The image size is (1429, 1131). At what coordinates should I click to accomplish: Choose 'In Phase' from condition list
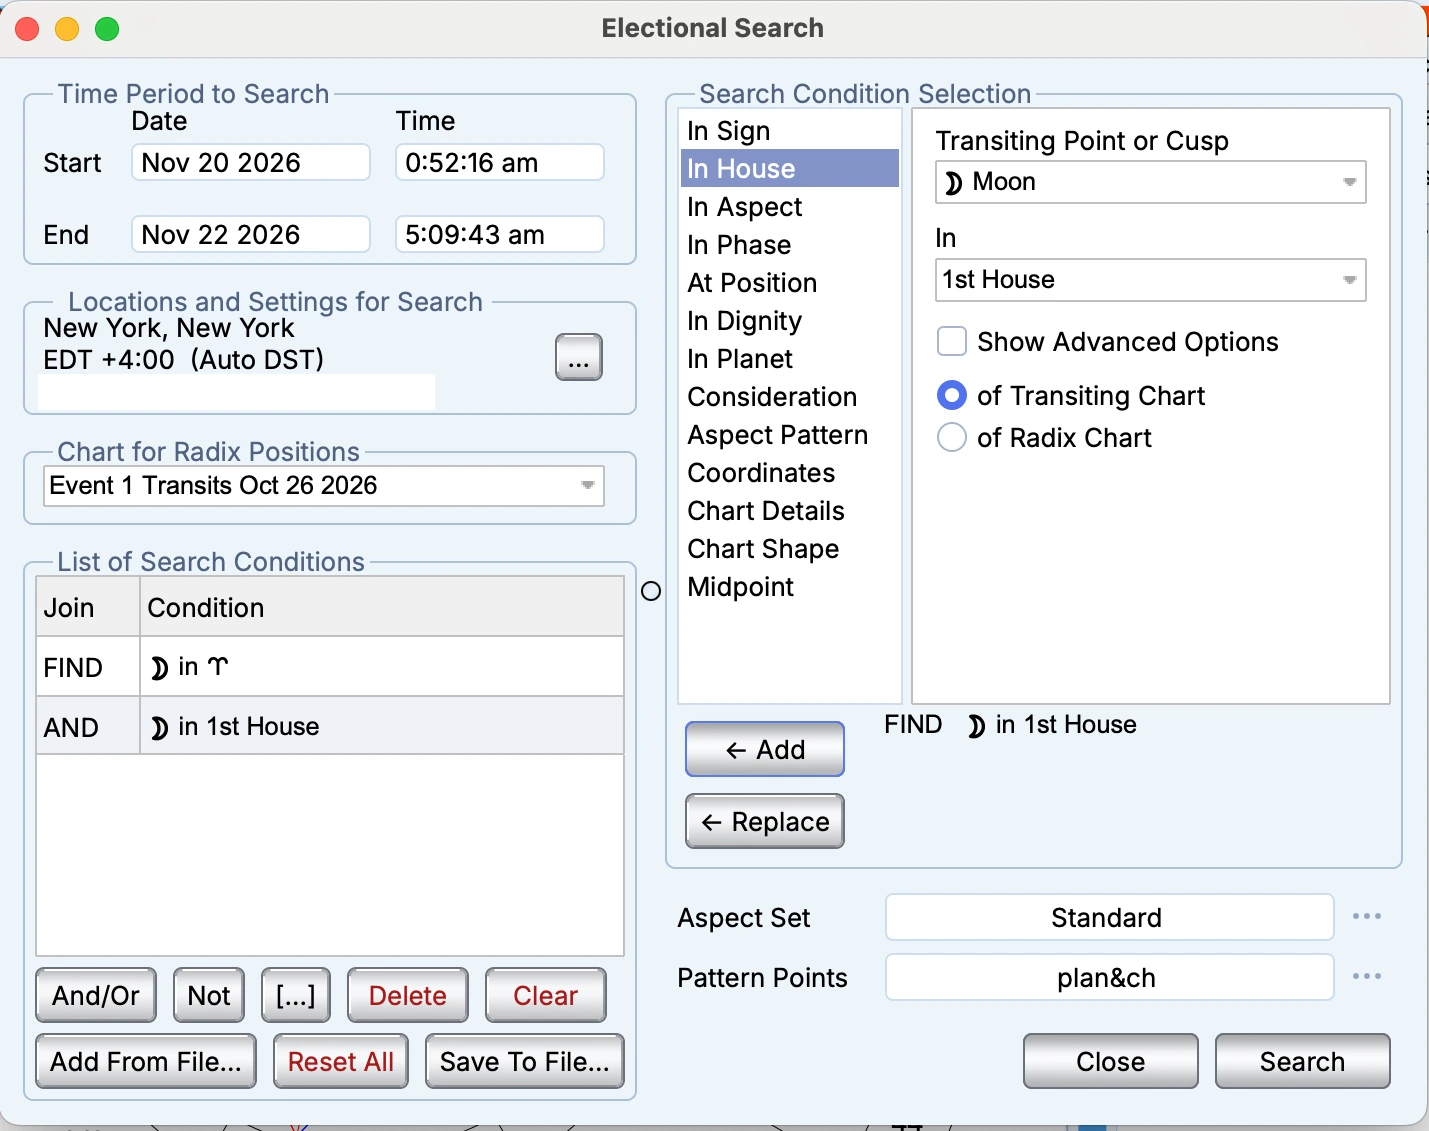click(789, 245)
